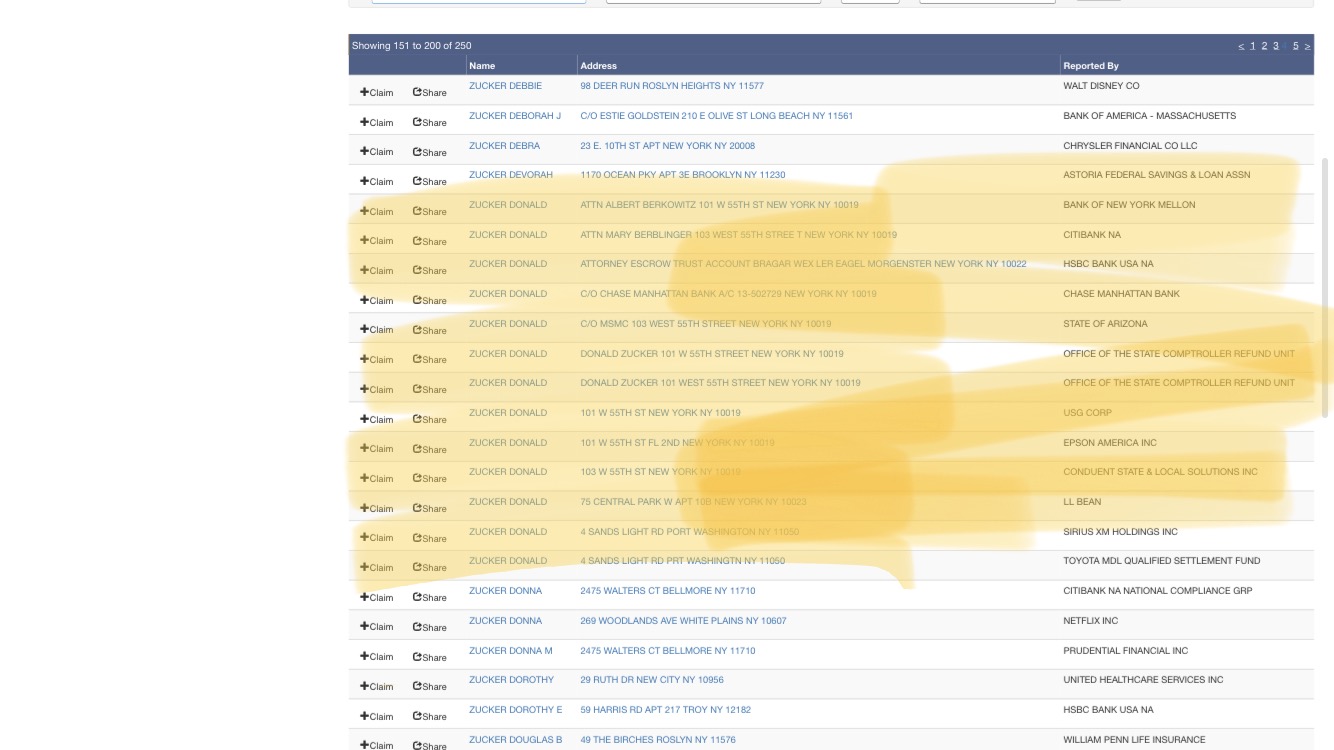Share the ZUCKER DEVORAH record
The image size is (1334, 750).
tap(430, 181)
